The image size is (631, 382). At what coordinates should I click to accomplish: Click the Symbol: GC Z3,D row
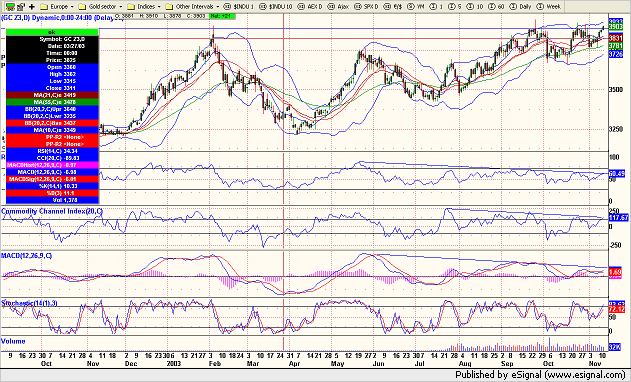click(52, 39)
